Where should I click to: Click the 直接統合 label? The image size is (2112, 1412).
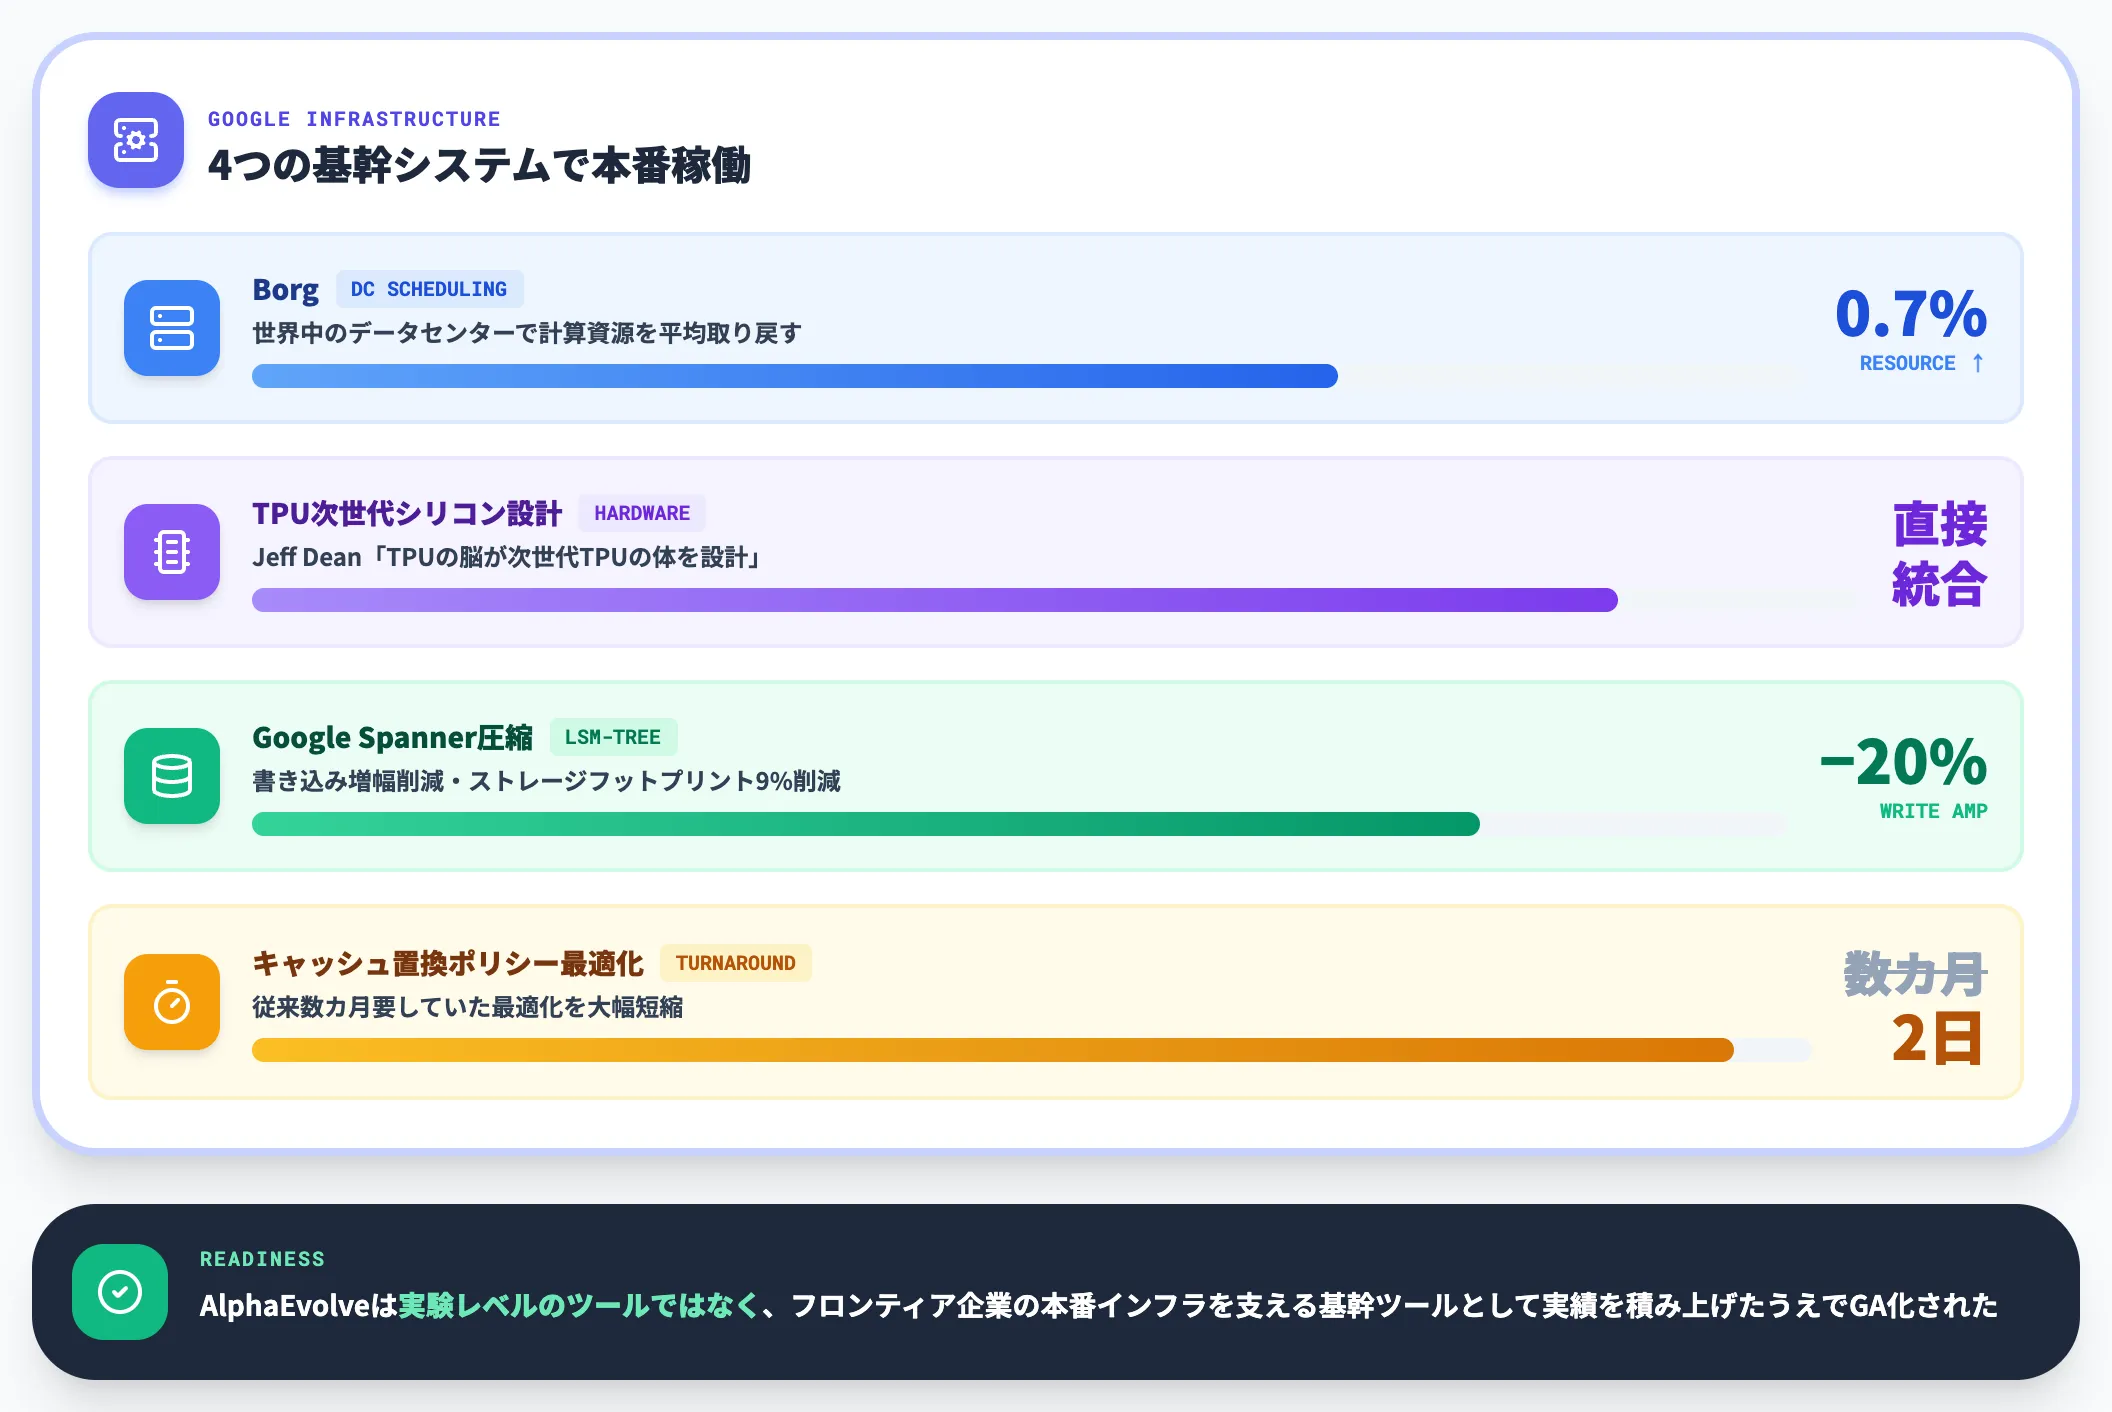click(x=1939, y=554)
